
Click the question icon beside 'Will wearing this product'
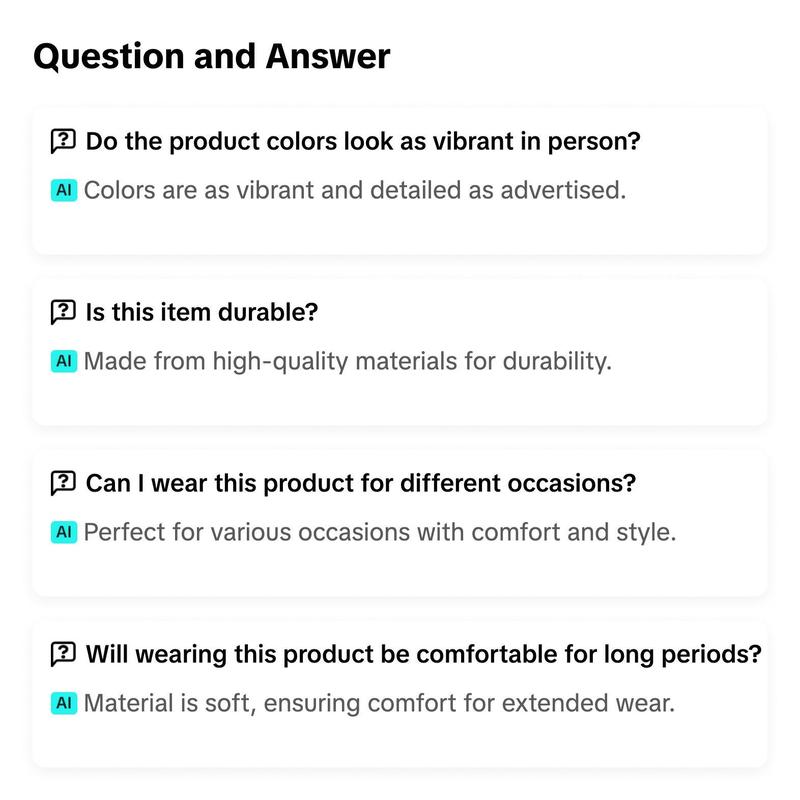63,654
